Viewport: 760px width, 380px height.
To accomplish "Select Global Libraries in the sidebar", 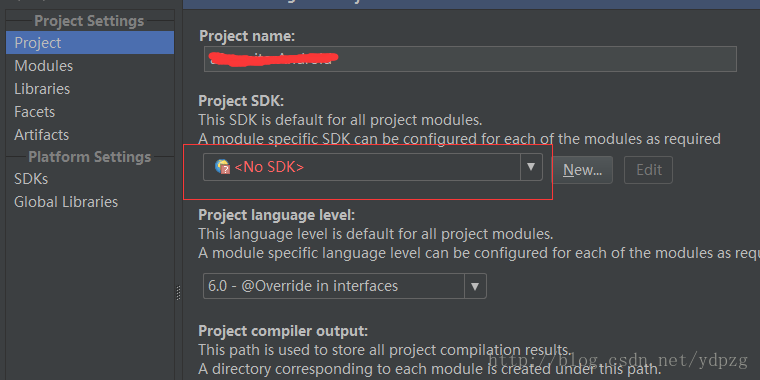I will click(66, 202).
